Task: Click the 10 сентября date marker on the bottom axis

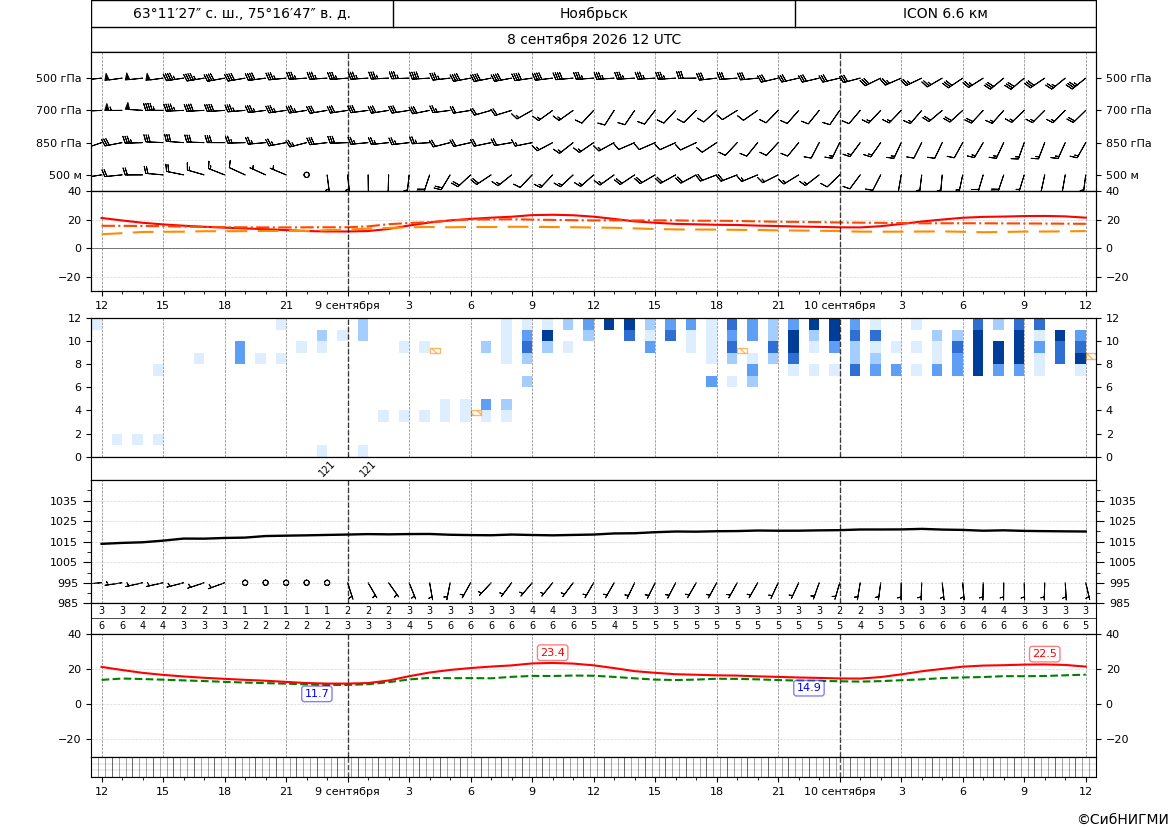Action: coord(839,791)
